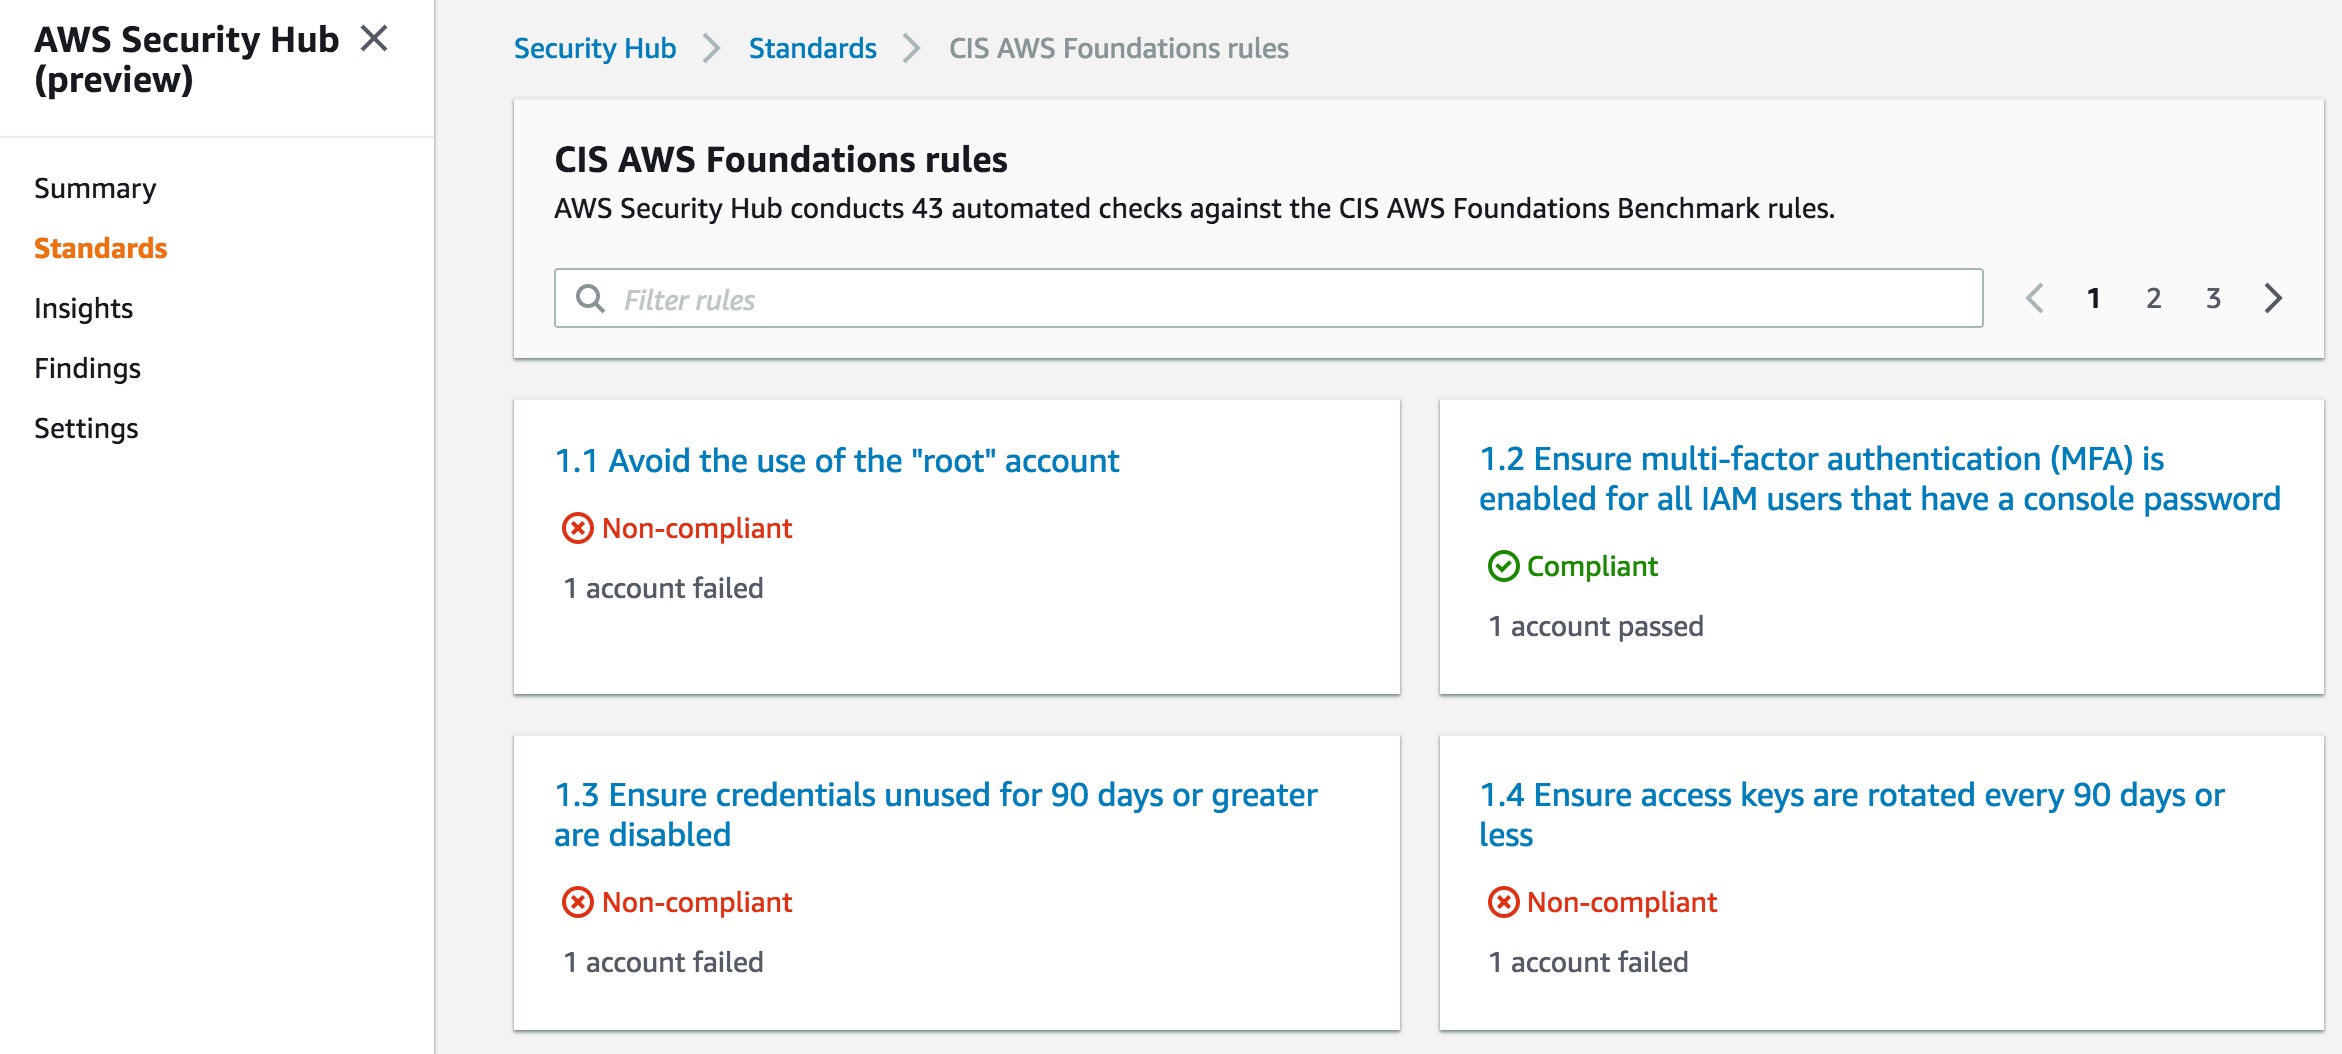
Task: Open Insights from the sidebar
Action: 83,308
